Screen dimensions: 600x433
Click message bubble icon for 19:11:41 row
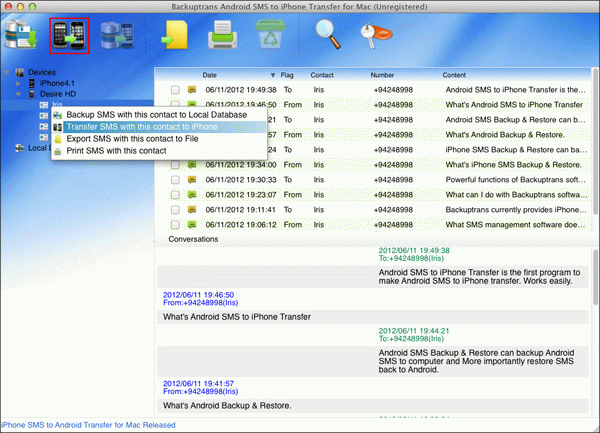tap(192, 210)
